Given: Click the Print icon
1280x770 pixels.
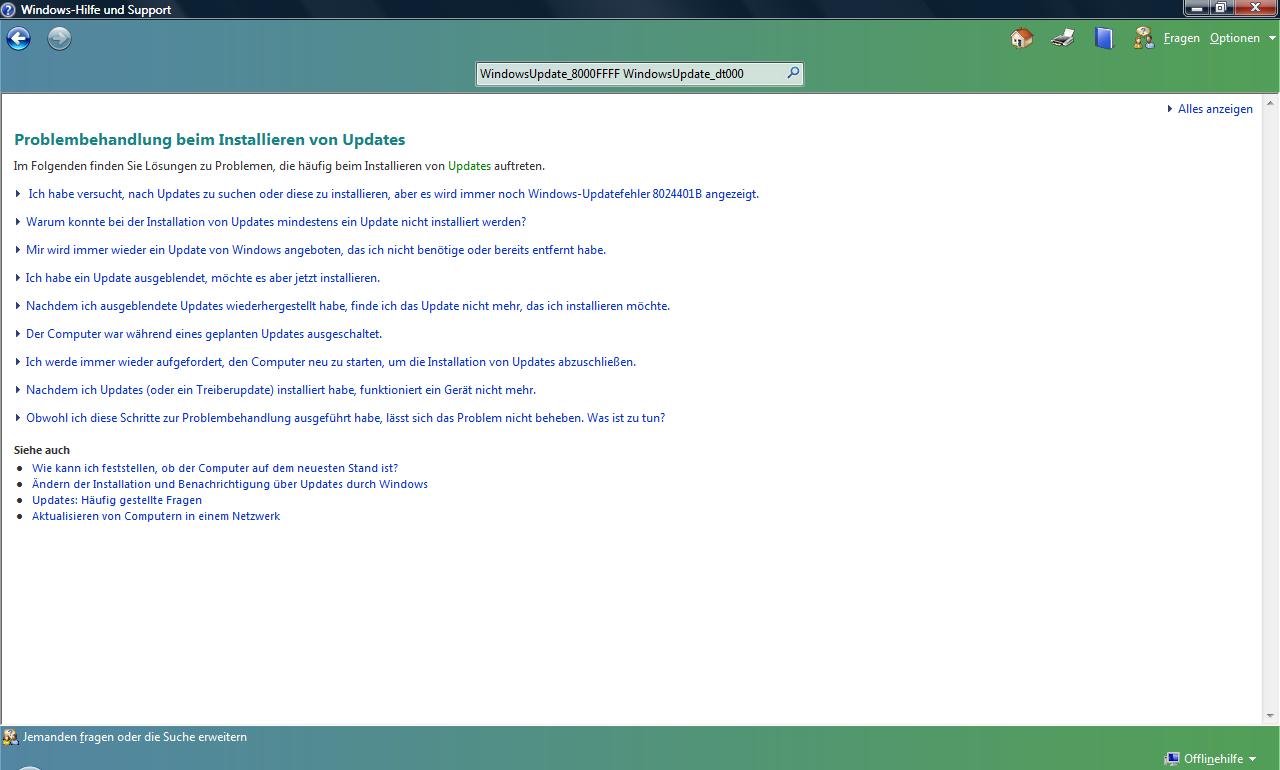Looking at the screenshot, I should pyautogui.click(x=1062, y=39).
